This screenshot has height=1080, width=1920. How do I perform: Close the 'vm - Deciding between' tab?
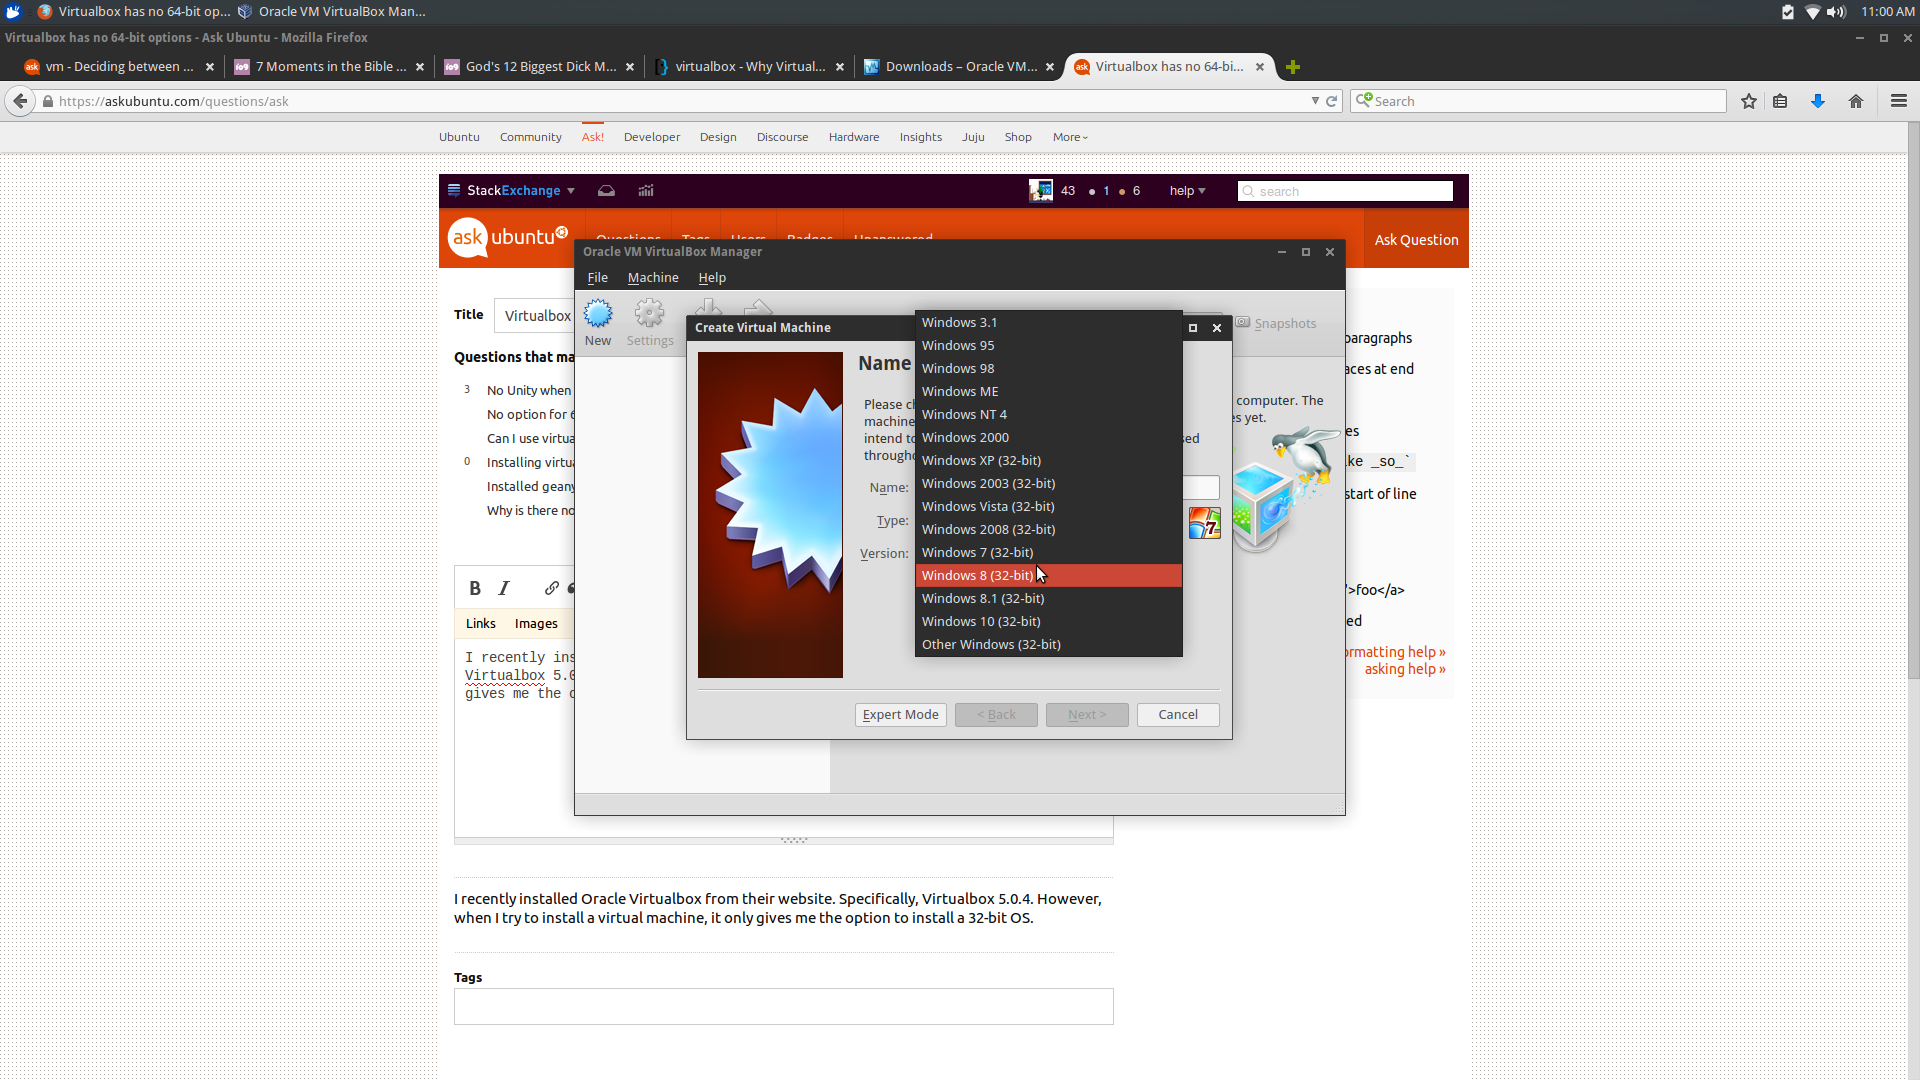tap(210, 67)
